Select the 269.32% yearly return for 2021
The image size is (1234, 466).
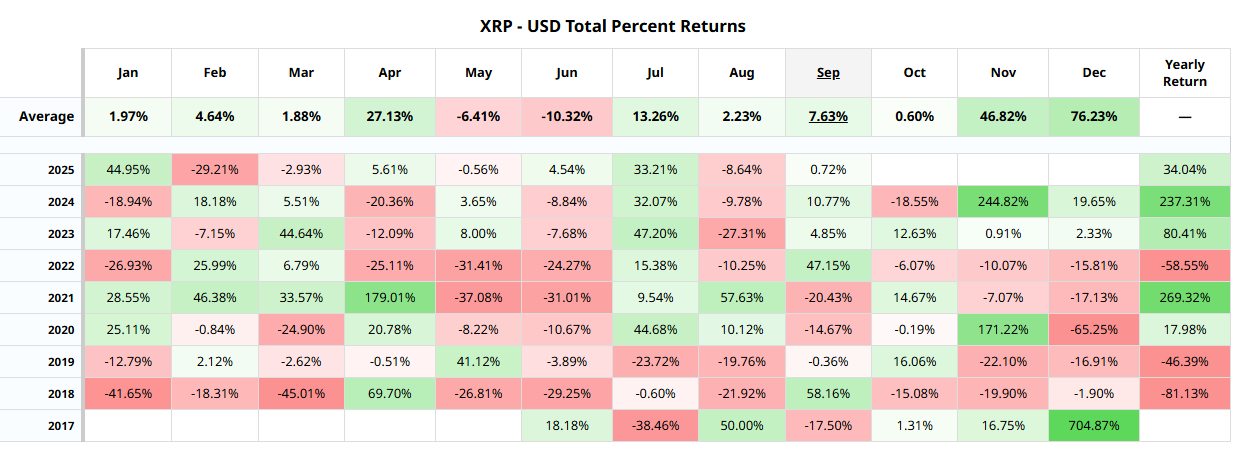tap(1185, 298)
